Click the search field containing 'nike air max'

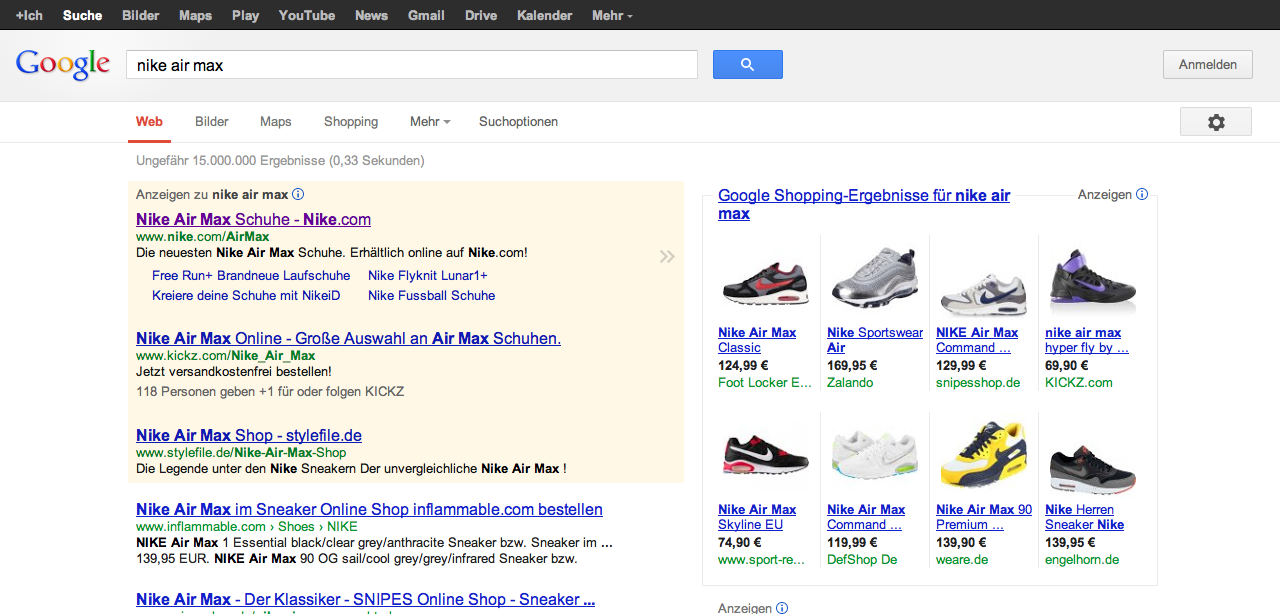pos(411,65)
